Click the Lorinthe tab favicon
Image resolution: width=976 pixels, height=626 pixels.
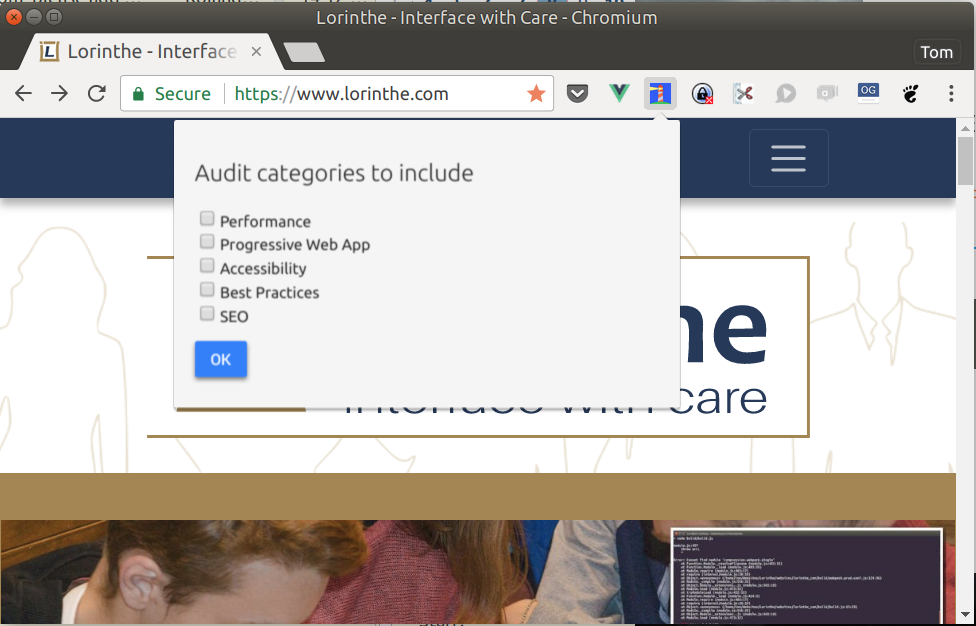pos(49,52)
